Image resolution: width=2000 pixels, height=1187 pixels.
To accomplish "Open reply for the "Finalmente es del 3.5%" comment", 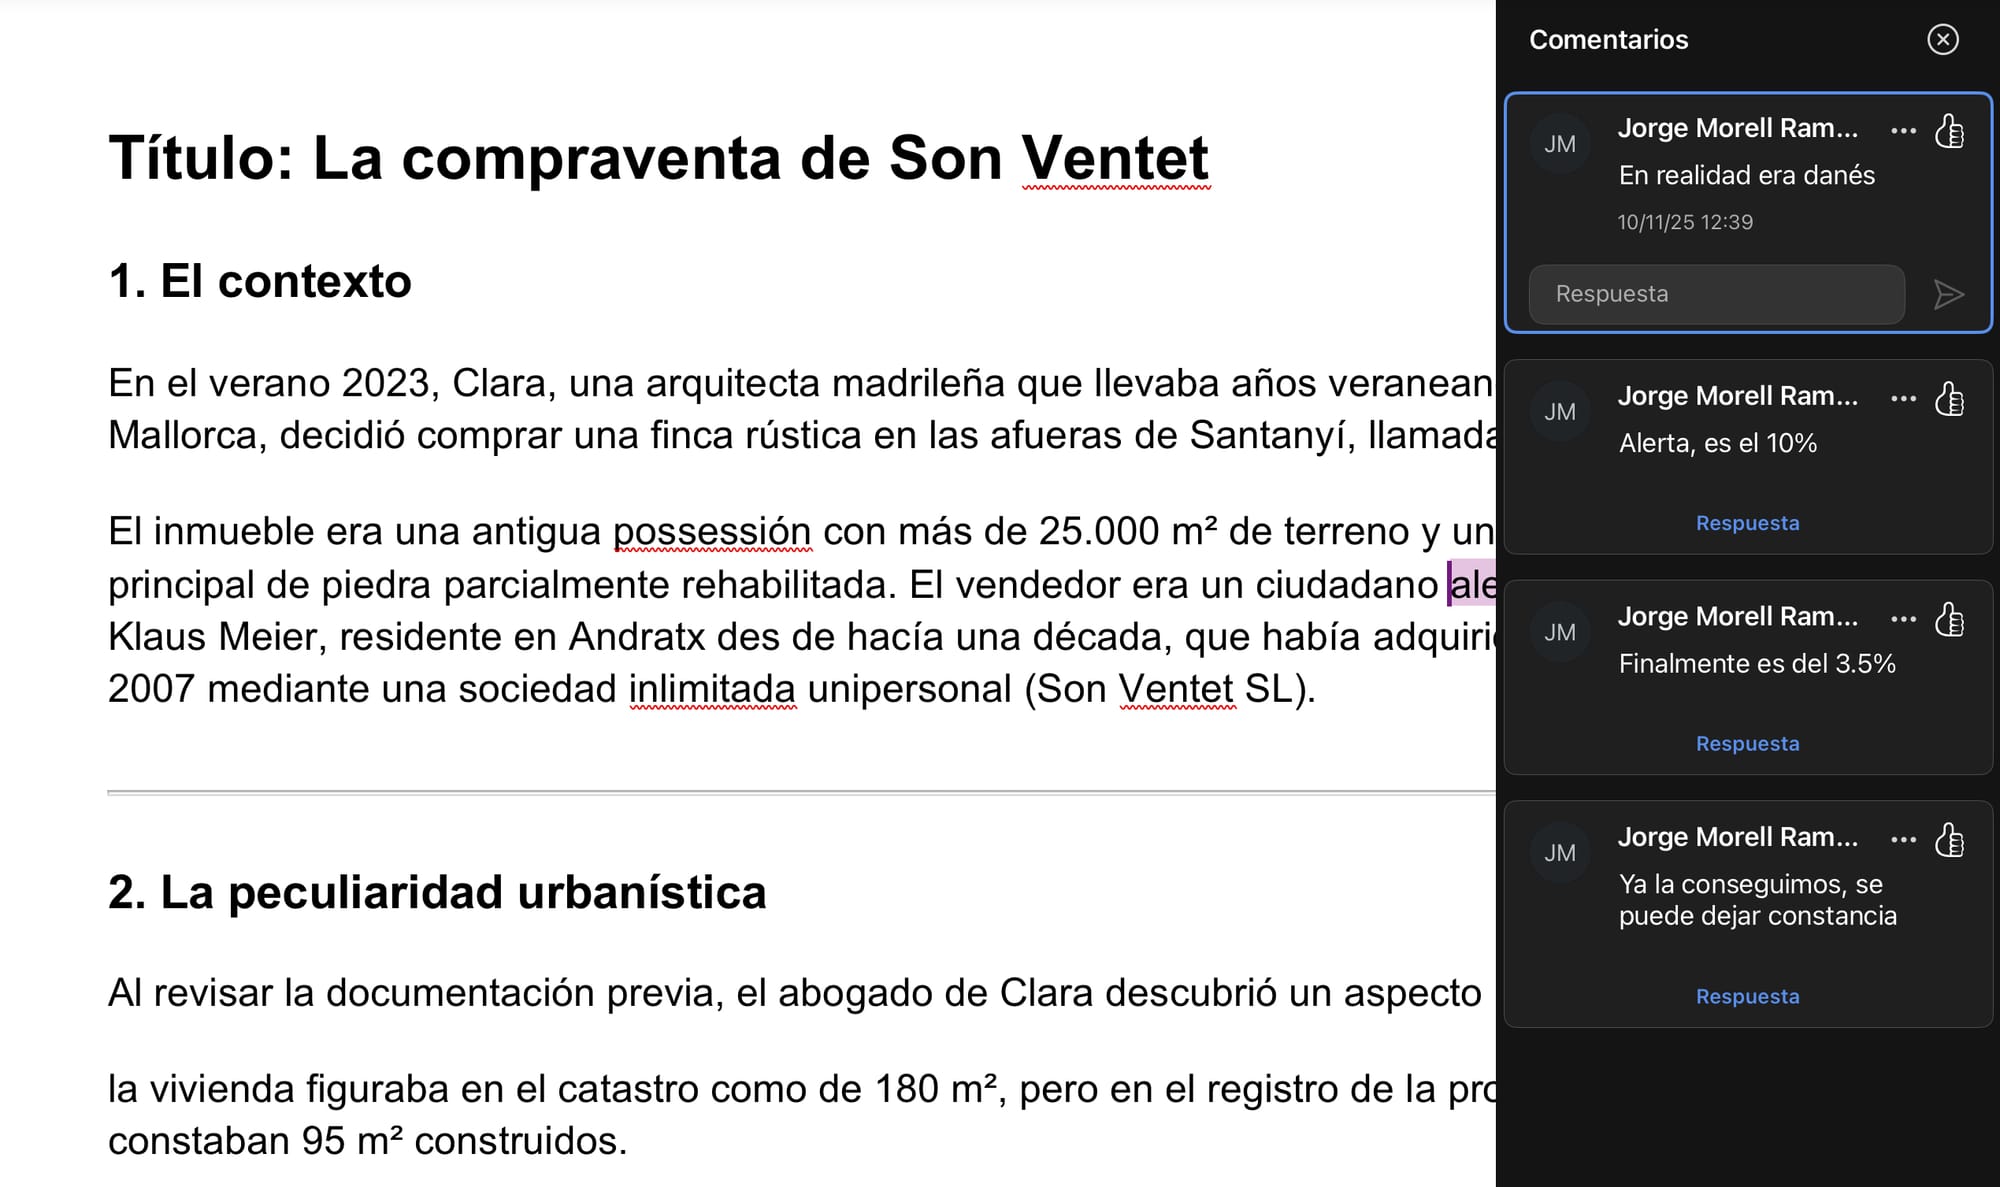I will 1747,744.
